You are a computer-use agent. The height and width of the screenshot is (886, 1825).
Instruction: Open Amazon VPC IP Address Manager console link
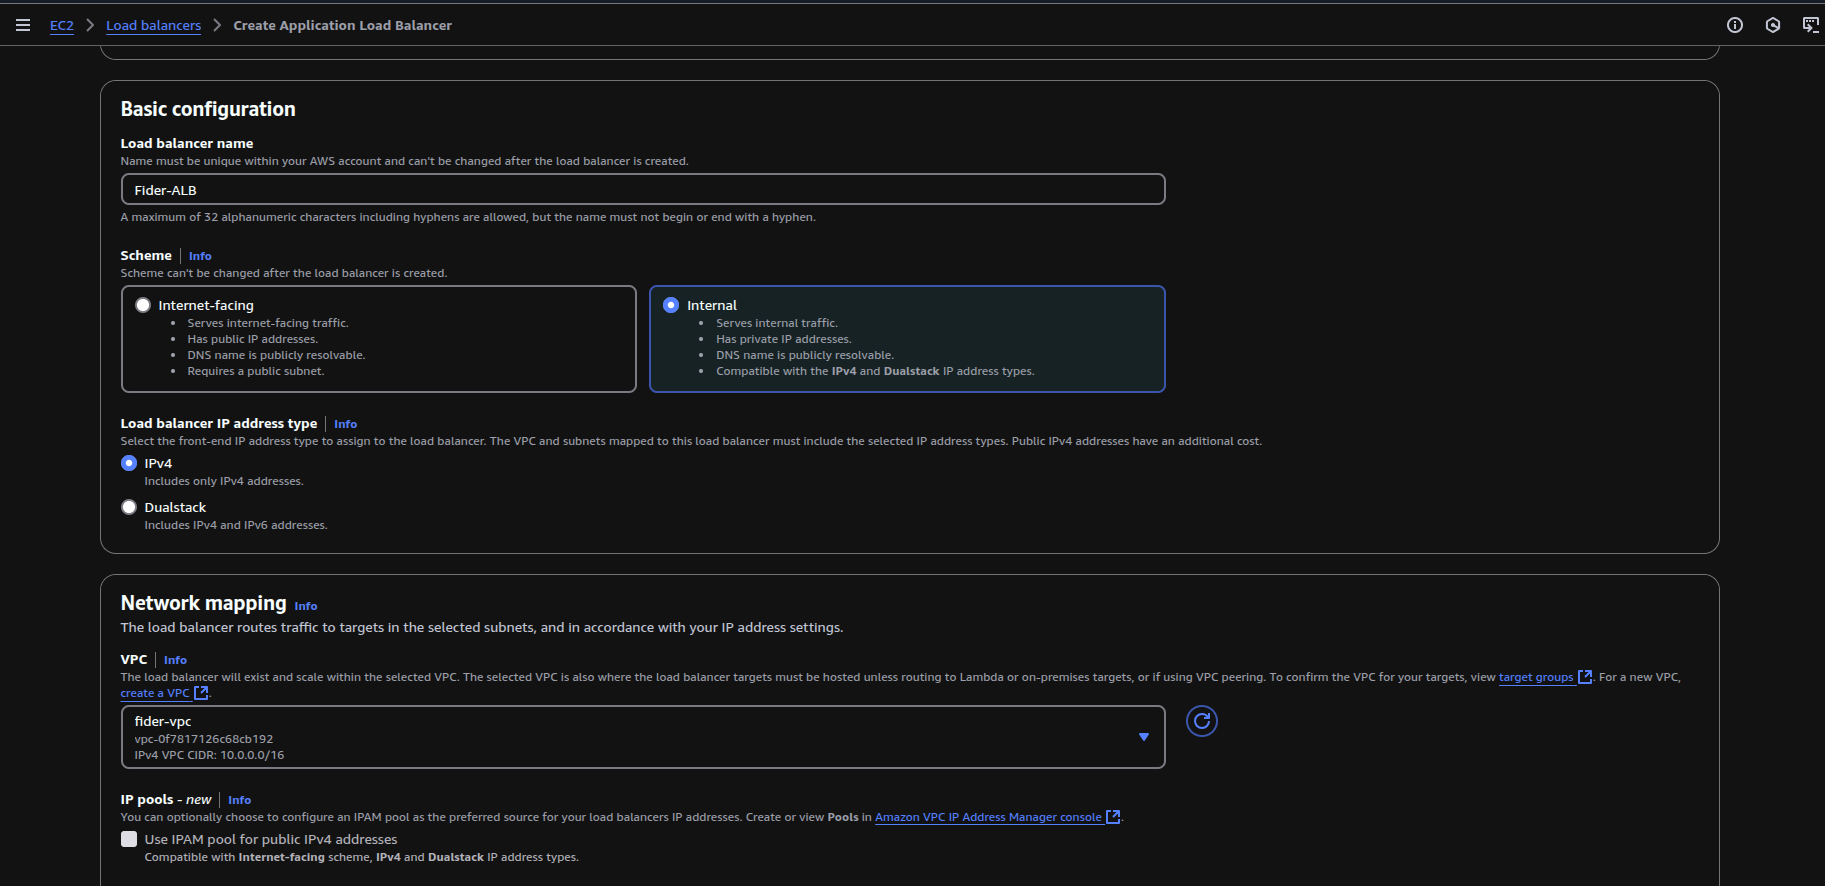tap(988, 817)
